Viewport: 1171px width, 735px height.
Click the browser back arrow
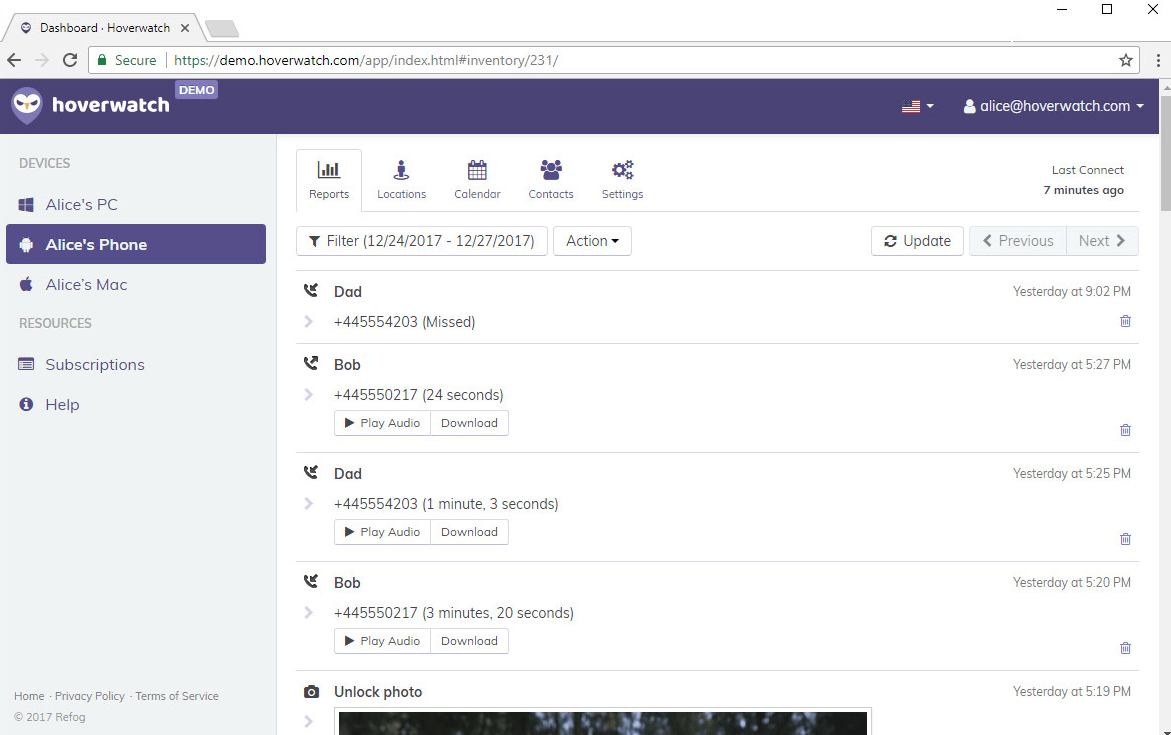pos(14,61)
